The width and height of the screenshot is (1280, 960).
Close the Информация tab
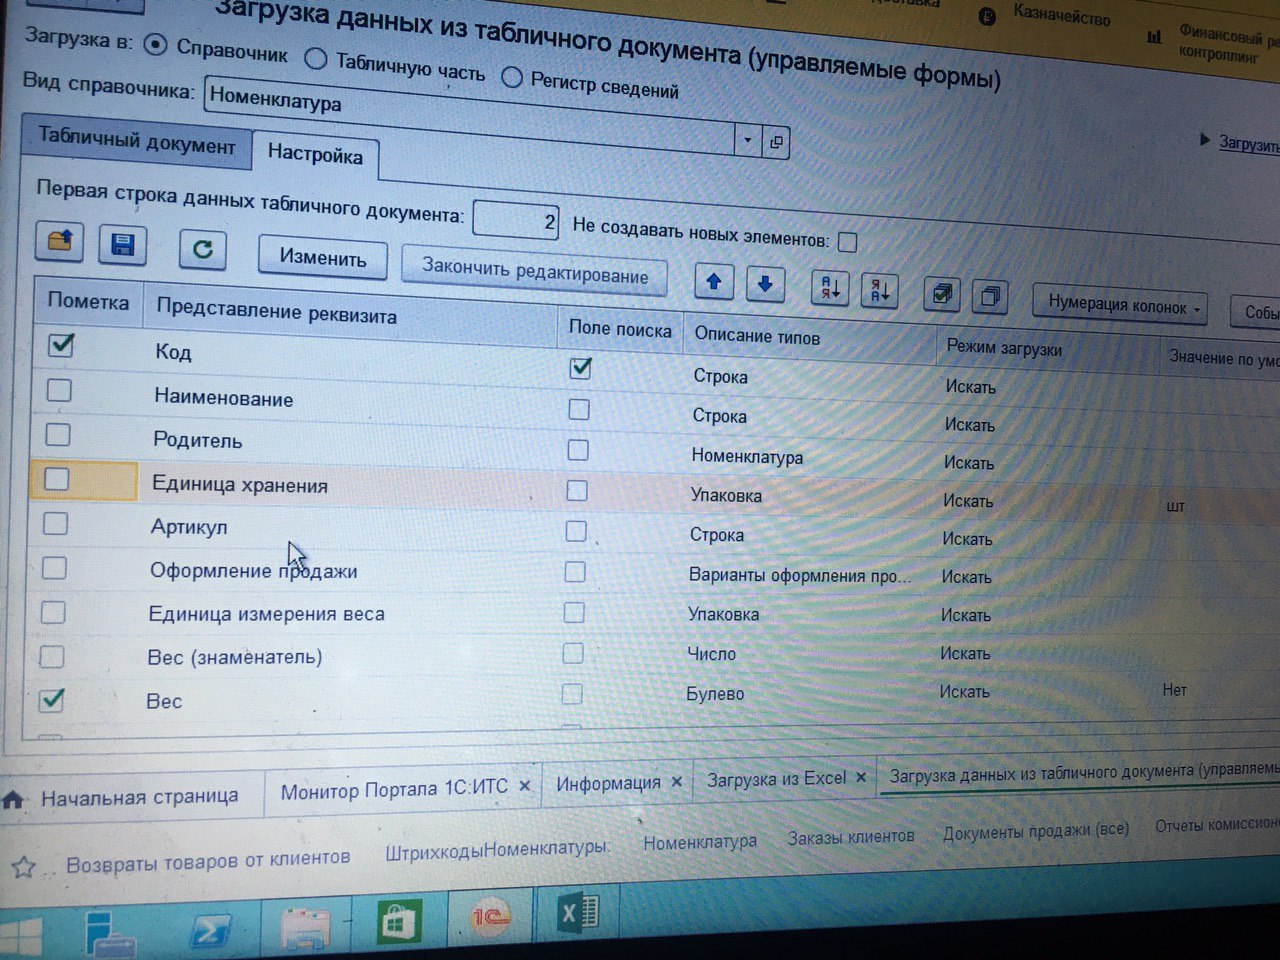677,782
